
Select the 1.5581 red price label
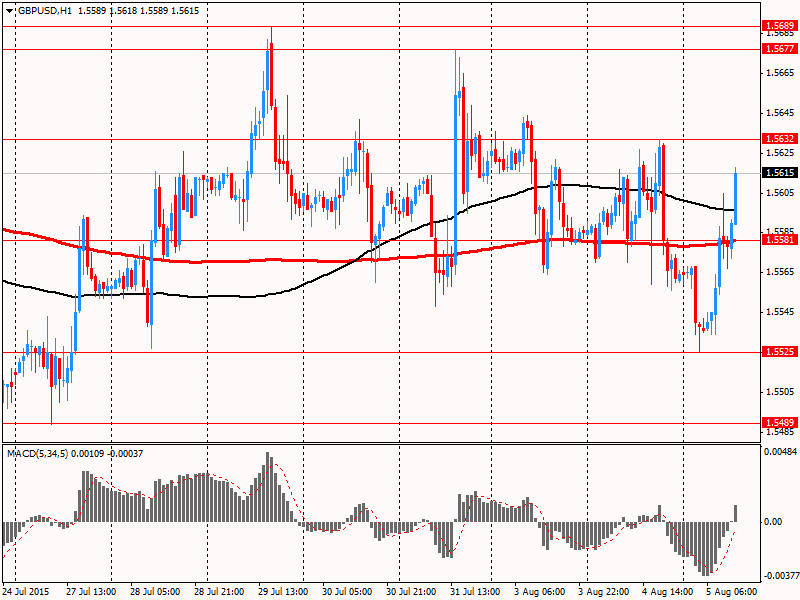(x=778, y=240)
